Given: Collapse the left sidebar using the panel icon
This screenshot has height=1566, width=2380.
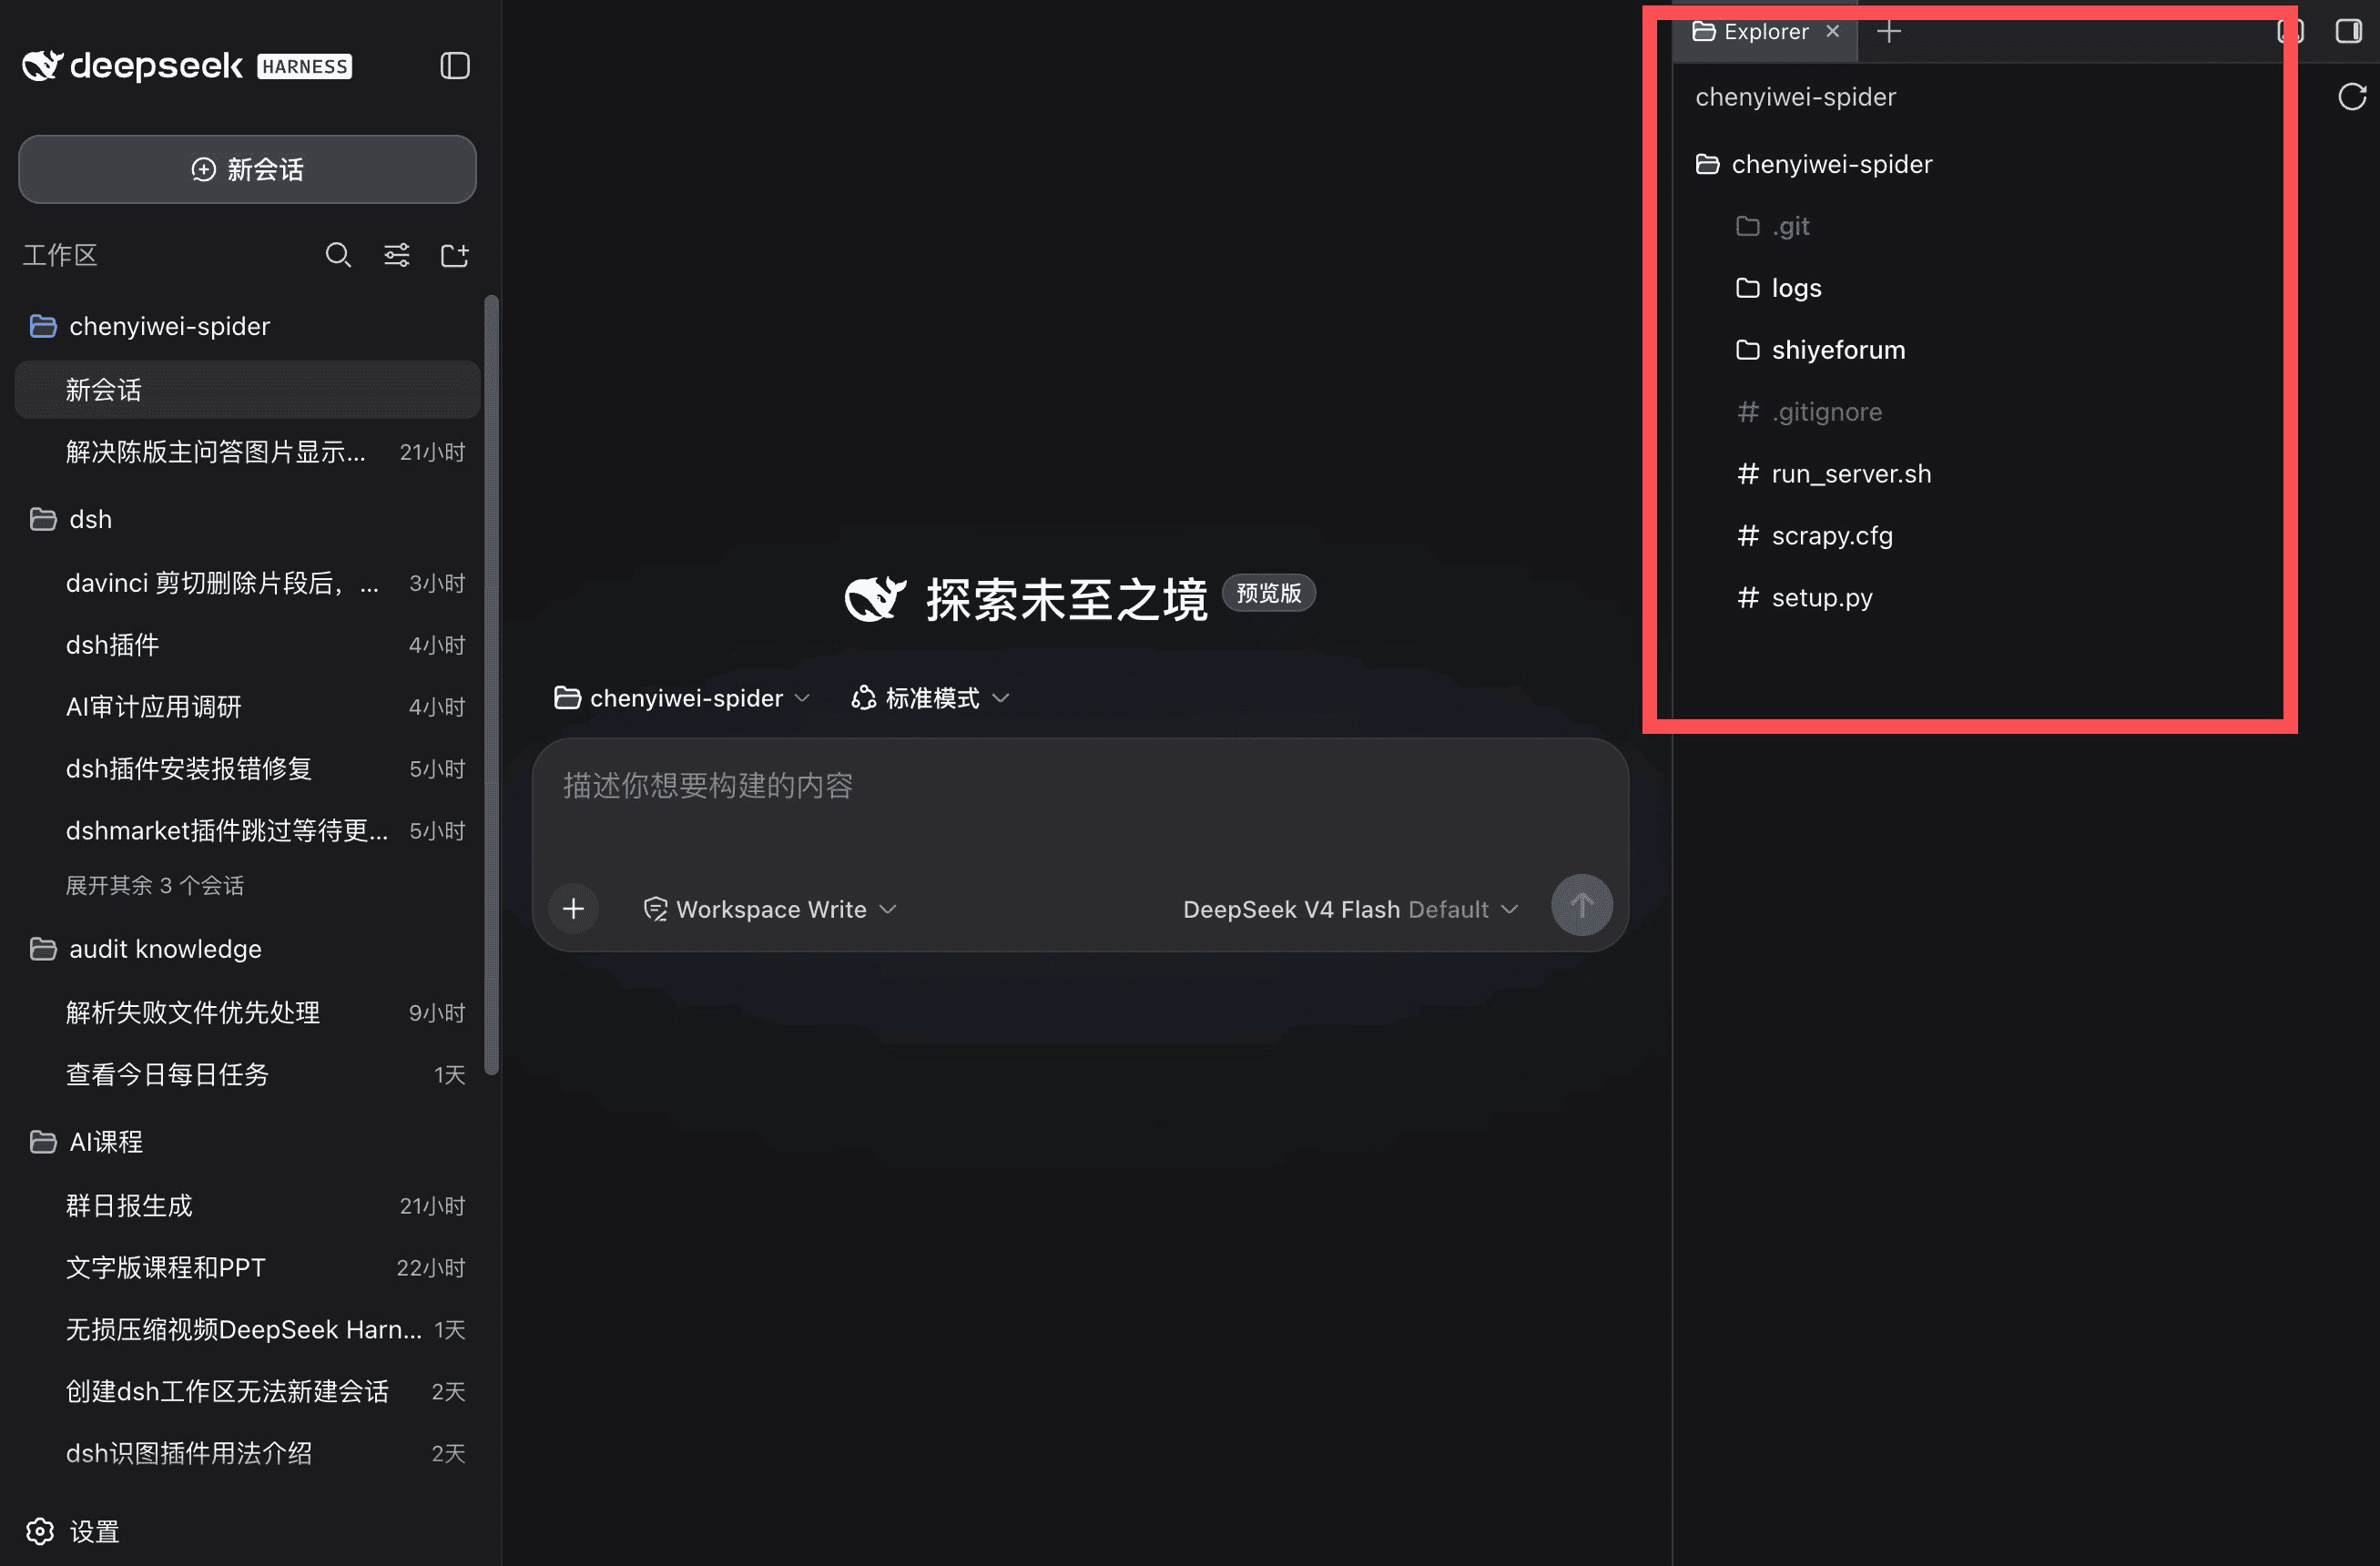Looking at the screenshot, I should (455, 66).
